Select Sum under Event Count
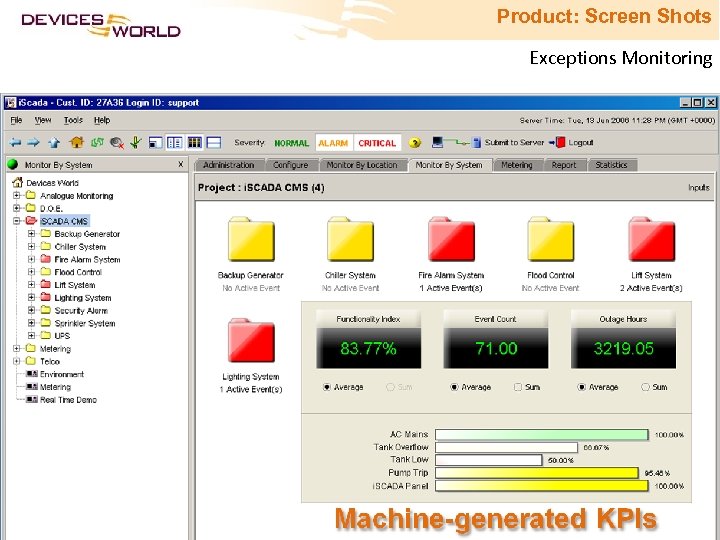Image resolution: width=720 pixels, height=540 pixels. click(x=518, y=387)
